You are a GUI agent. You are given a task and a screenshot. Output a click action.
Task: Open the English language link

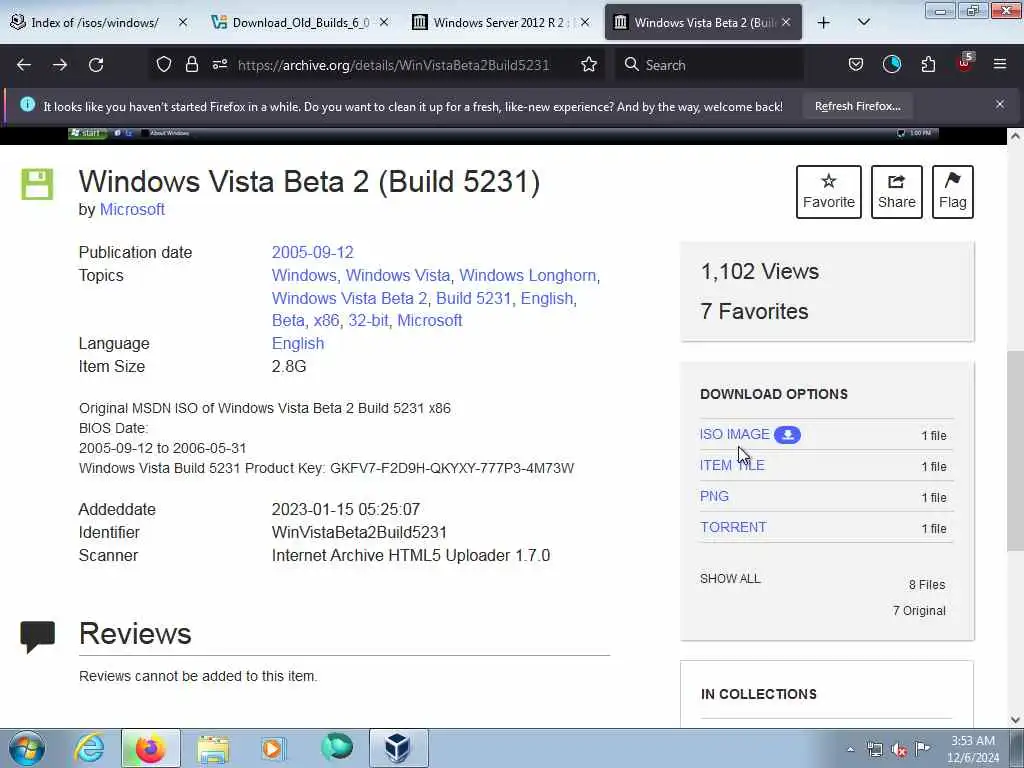pos(298,344)
